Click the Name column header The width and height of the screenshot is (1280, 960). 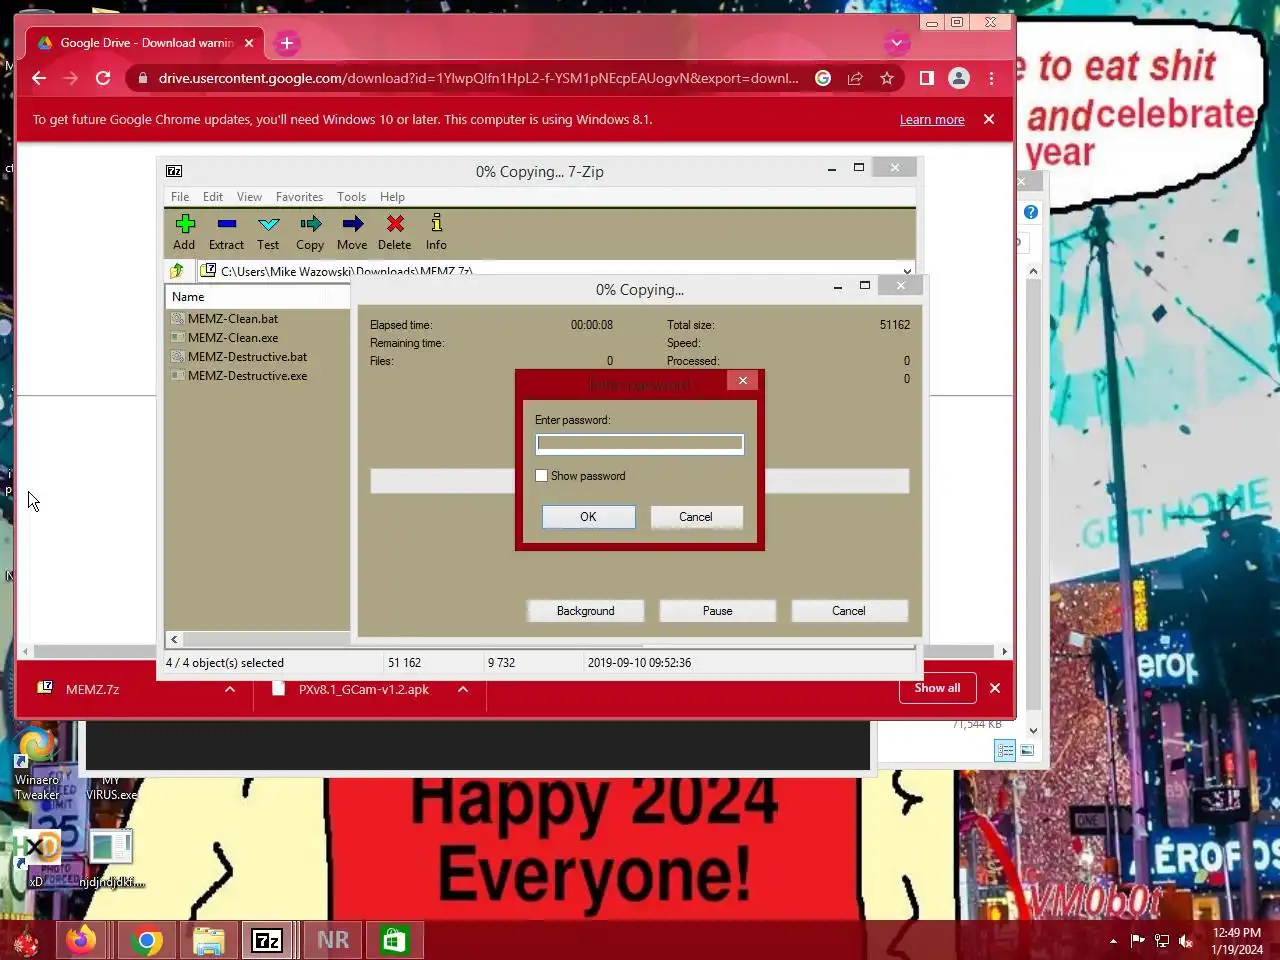(x=257, y=297)
